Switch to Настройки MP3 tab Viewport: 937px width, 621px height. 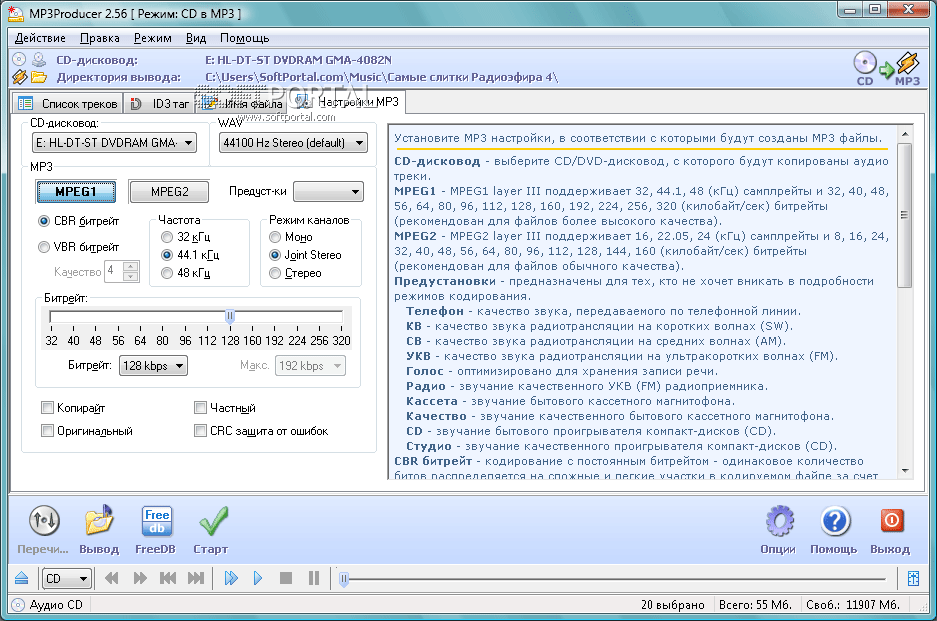tap(348, 102)
